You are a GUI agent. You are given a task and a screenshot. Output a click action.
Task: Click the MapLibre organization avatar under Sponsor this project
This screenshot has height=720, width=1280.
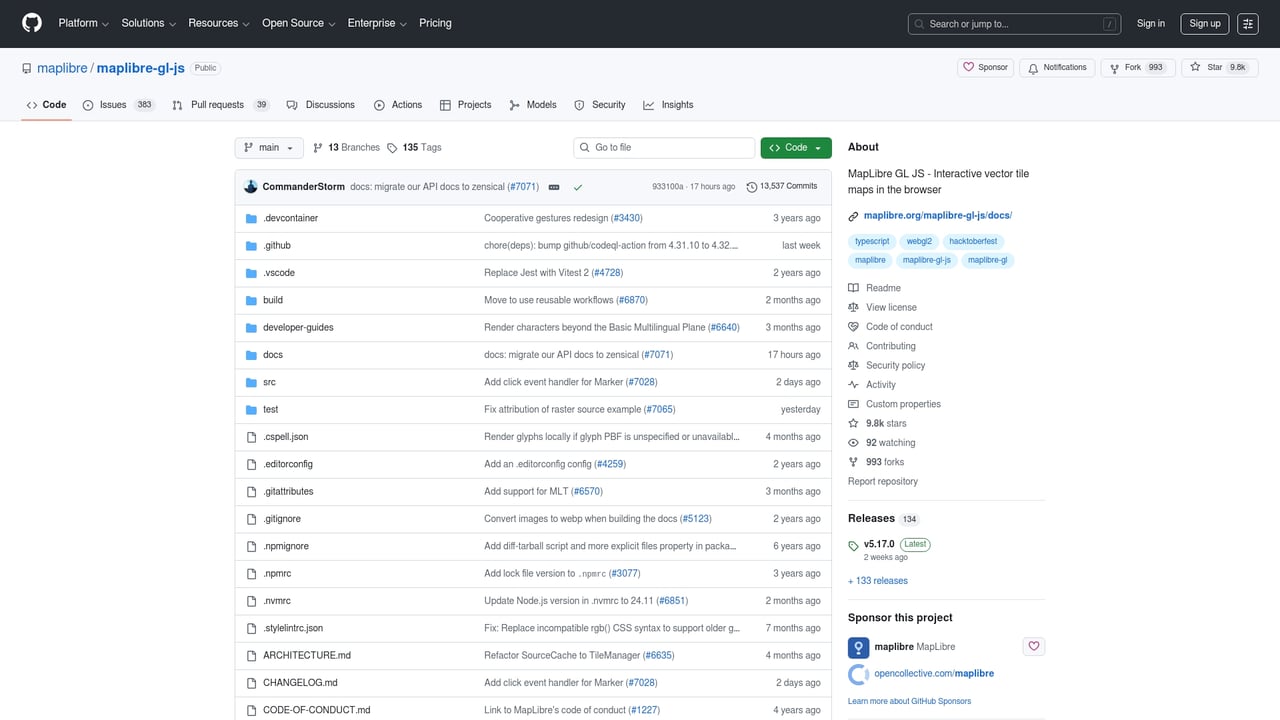click(x=858, y=646)
